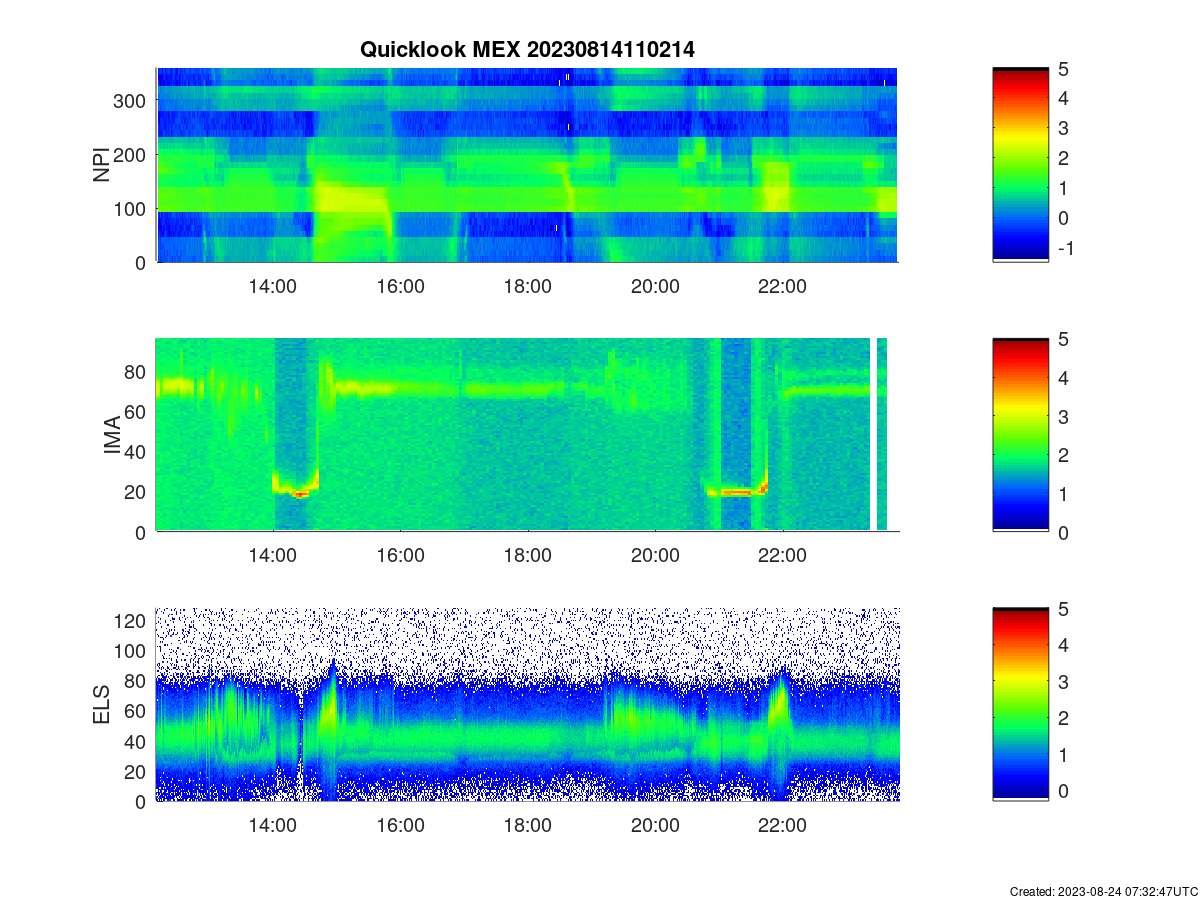The image size is (1200, 900).
Task: Select the 20 tick on ELS y-axis
Action: click(x=137, y=771)
